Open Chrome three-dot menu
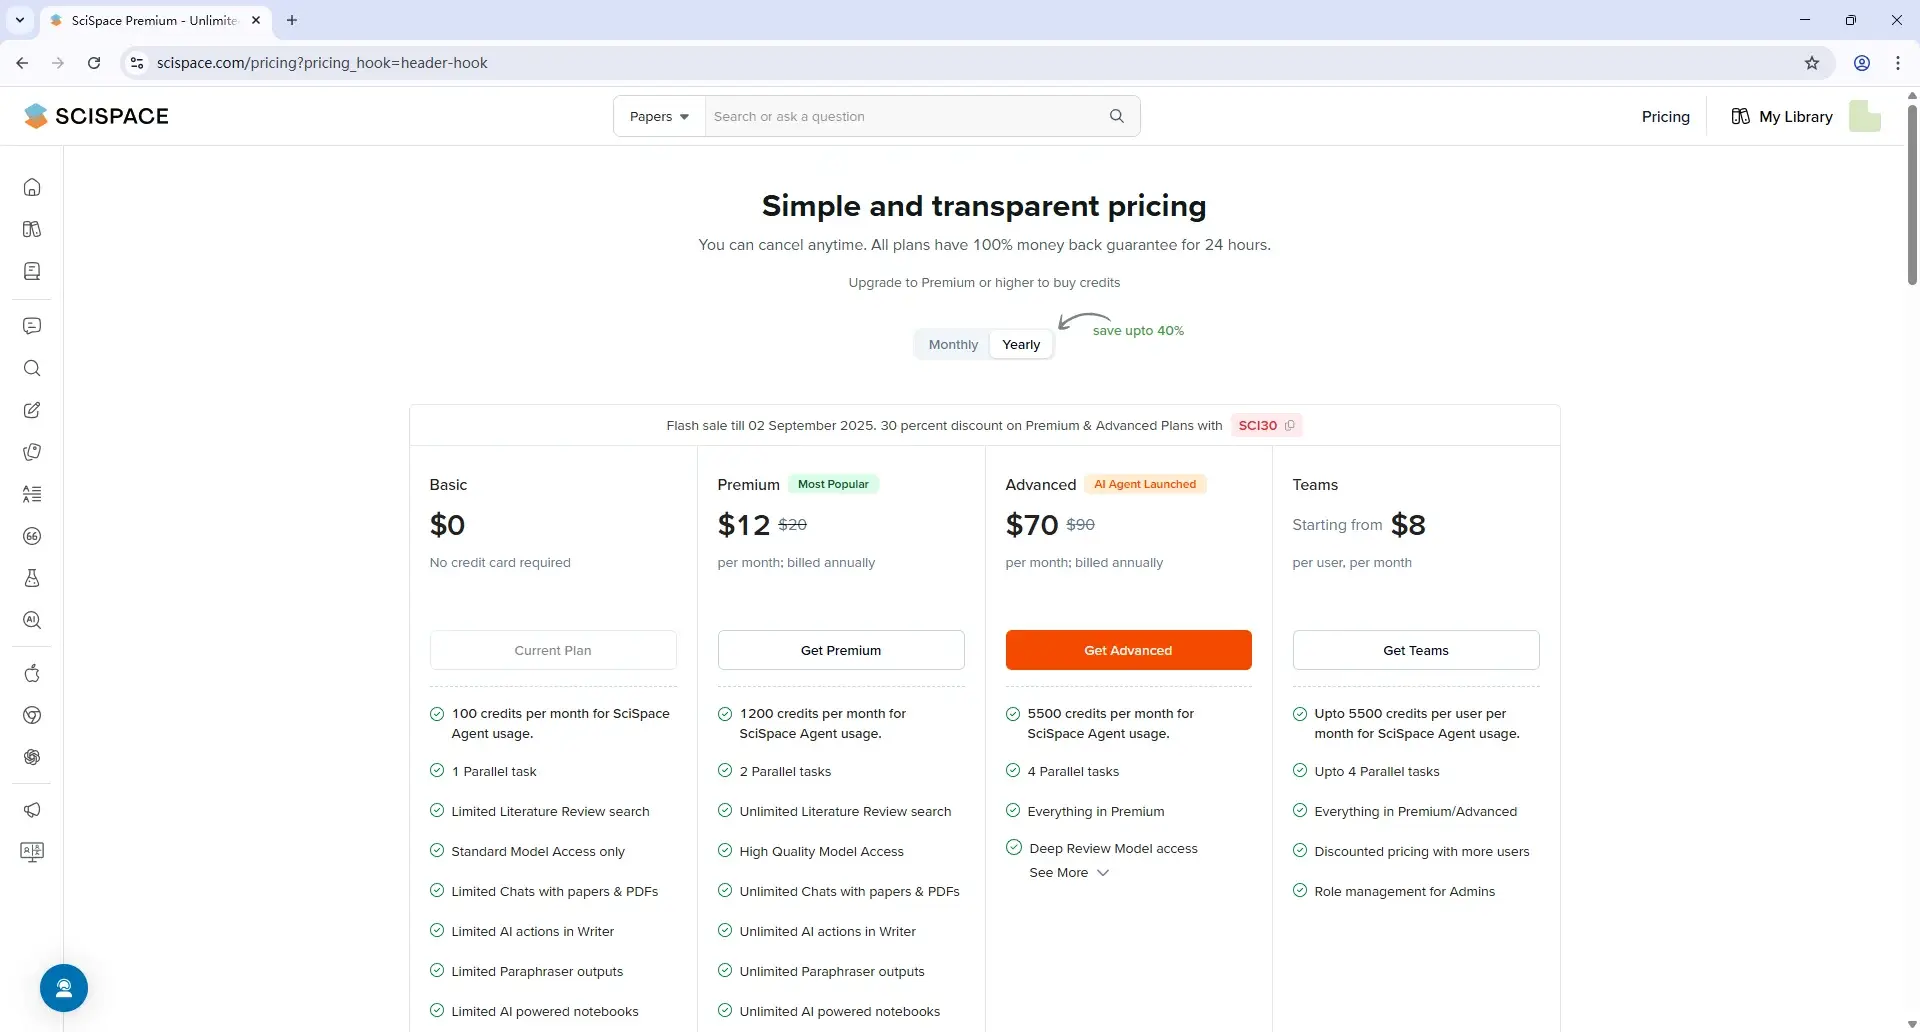1920x1032 pixels. (x=1898, y=63)
